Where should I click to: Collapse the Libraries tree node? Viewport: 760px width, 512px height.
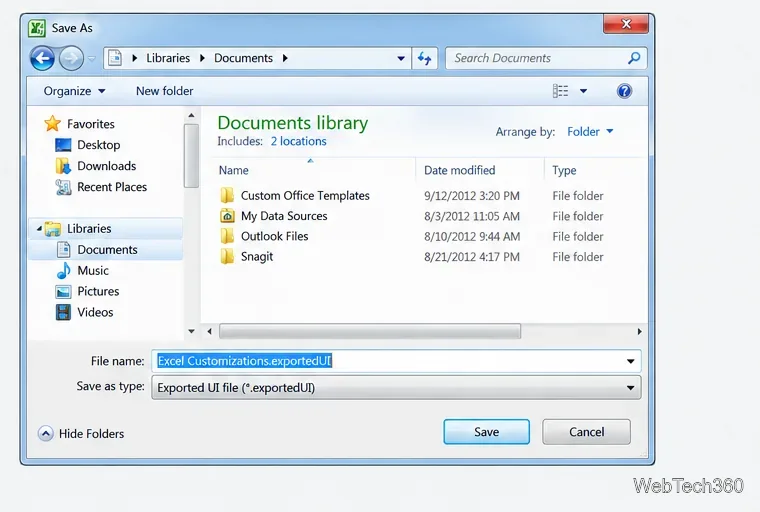tap(39, 228)
